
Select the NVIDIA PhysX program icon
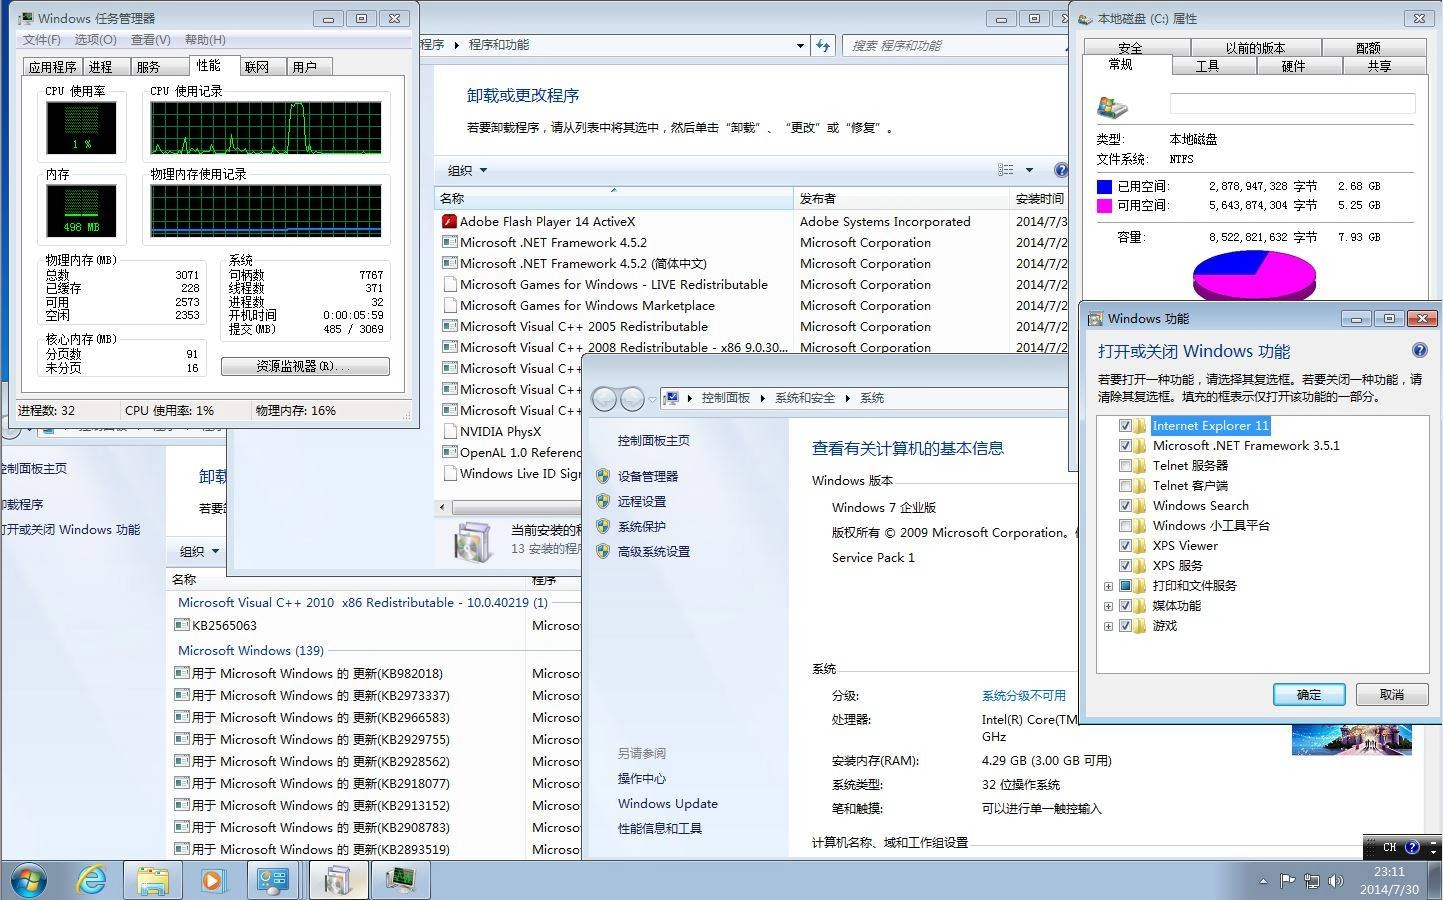449,432
